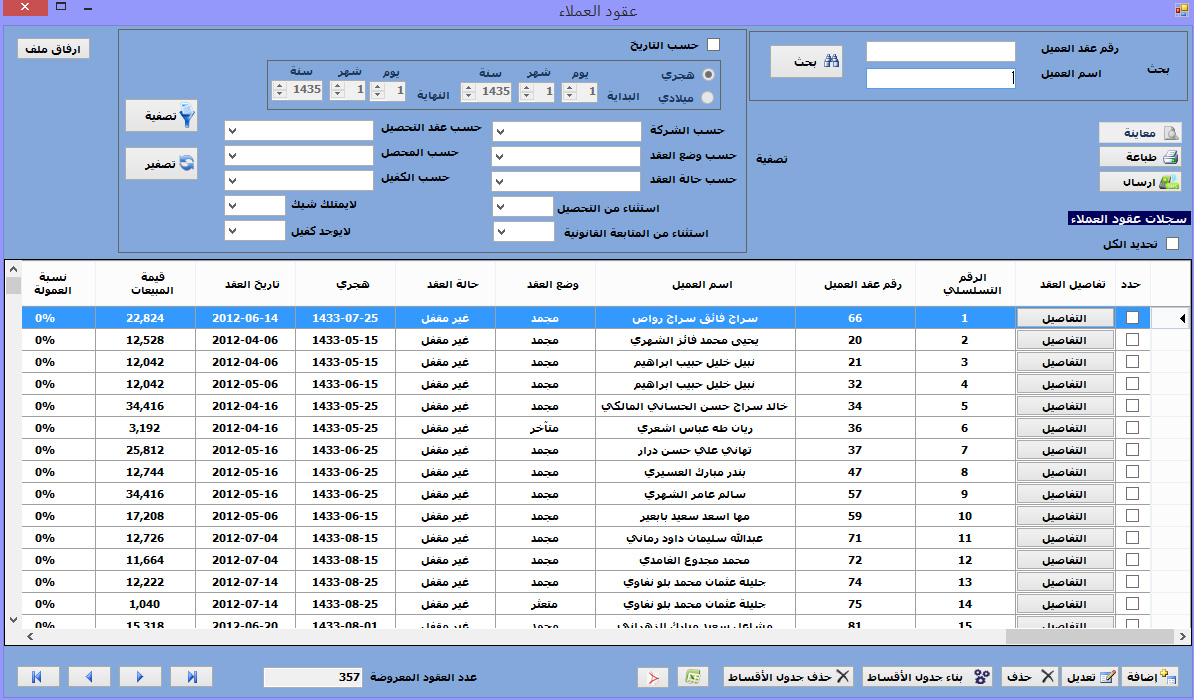Viewport: 1194px width, 700px height.
Task: Add a new contract (إضافة)
Action: click(1150, 677)
